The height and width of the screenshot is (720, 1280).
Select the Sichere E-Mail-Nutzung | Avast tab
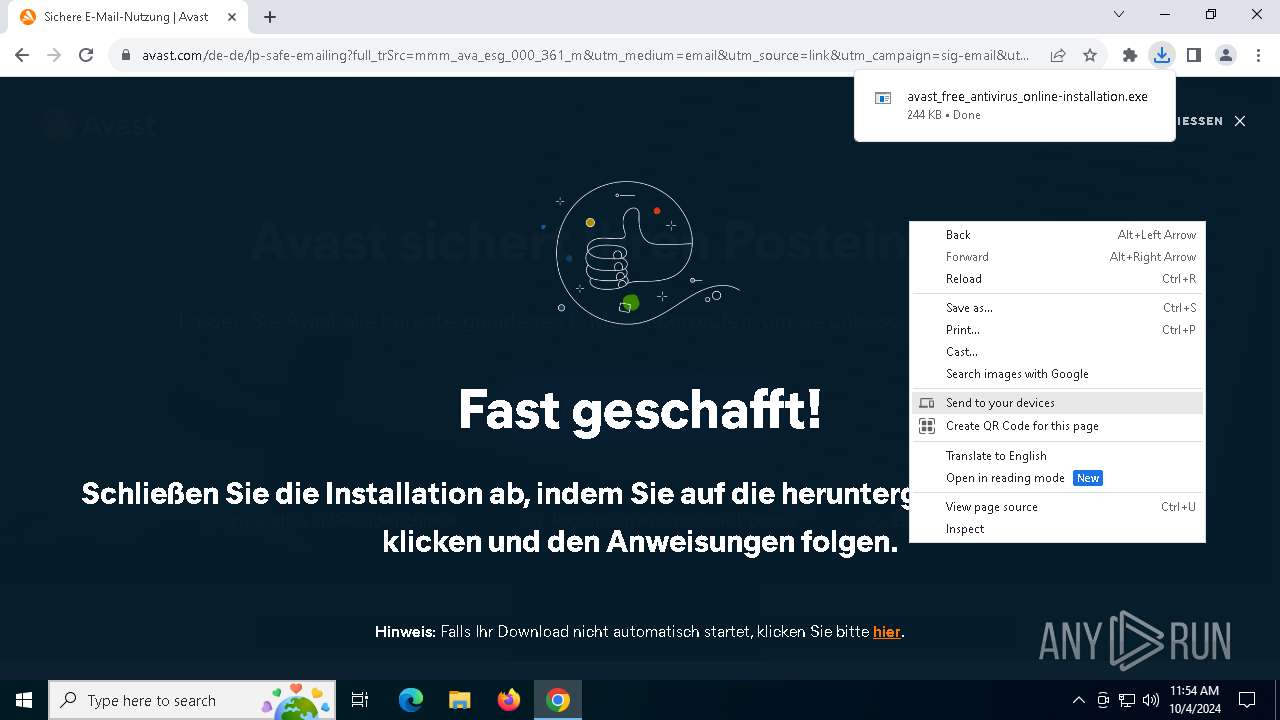click(129, 17)
